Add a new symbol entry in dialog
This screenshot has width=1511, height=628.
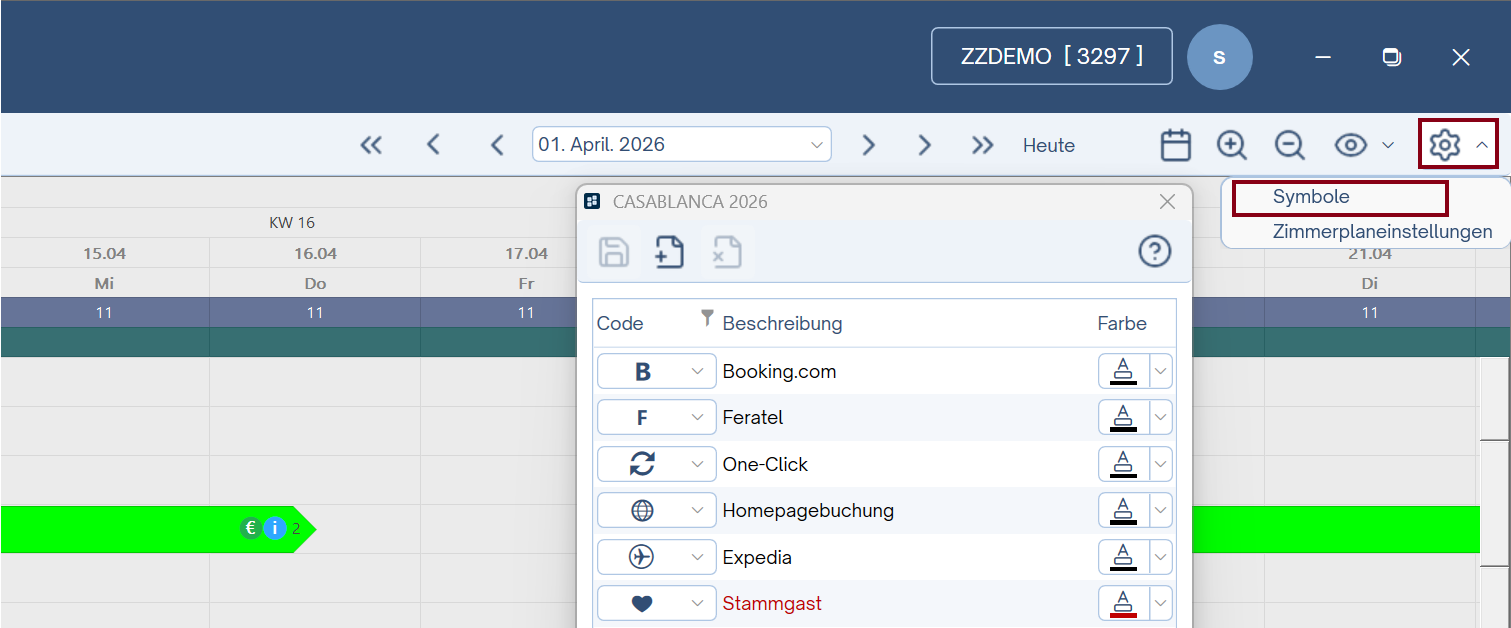669,252
